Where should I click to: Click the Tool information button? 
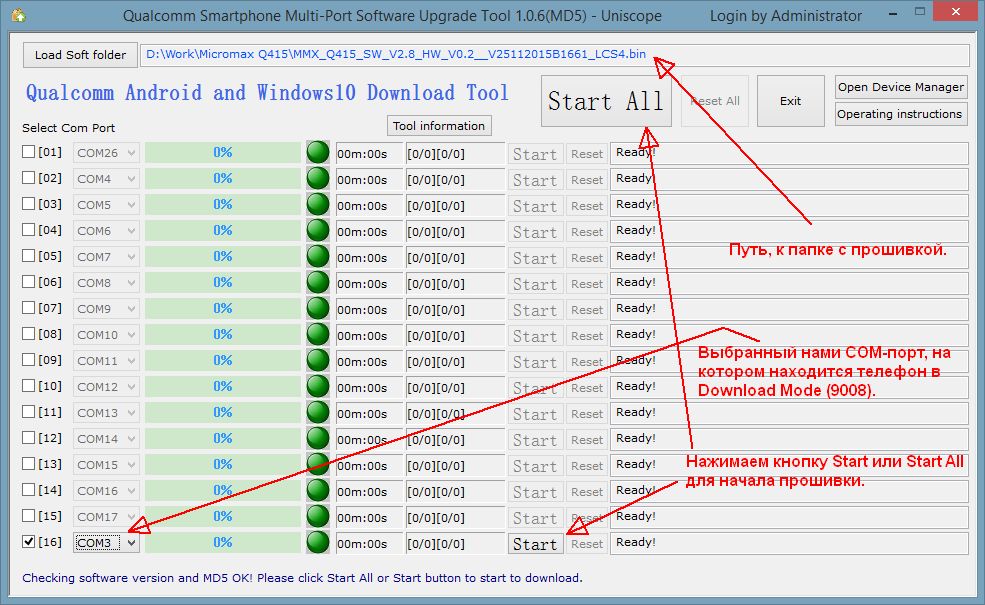pyautogui.click(x=439, y=126)
